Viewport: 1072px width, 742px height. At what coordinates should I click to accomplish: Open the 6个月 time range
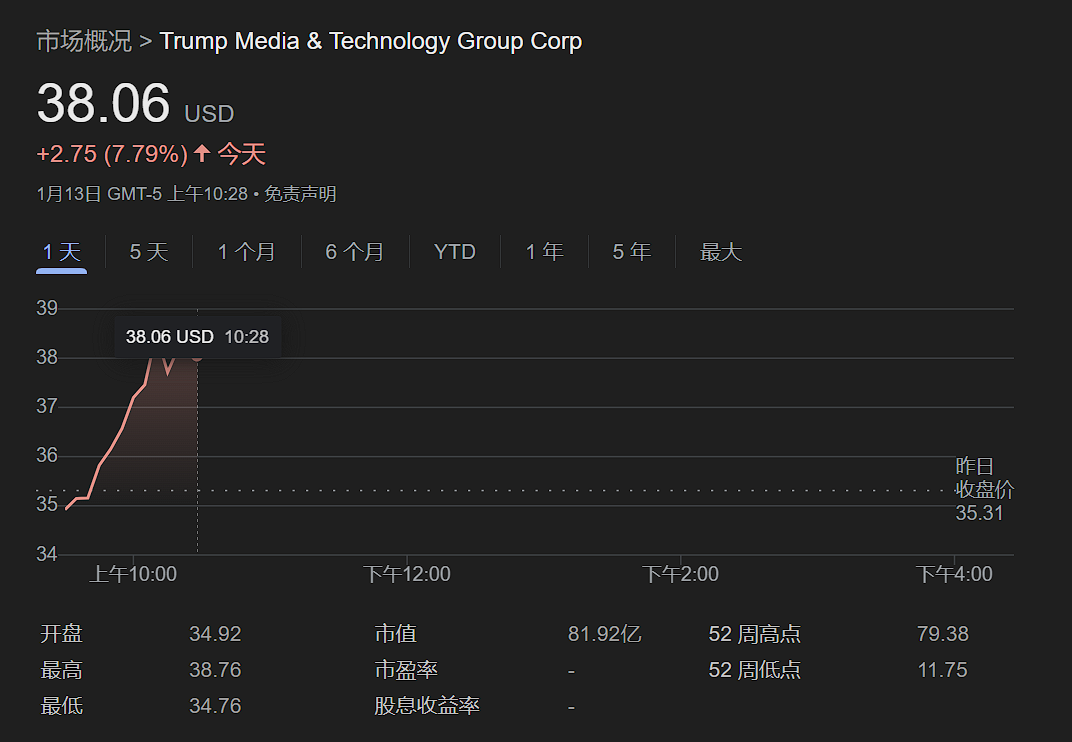coord(353,252)
